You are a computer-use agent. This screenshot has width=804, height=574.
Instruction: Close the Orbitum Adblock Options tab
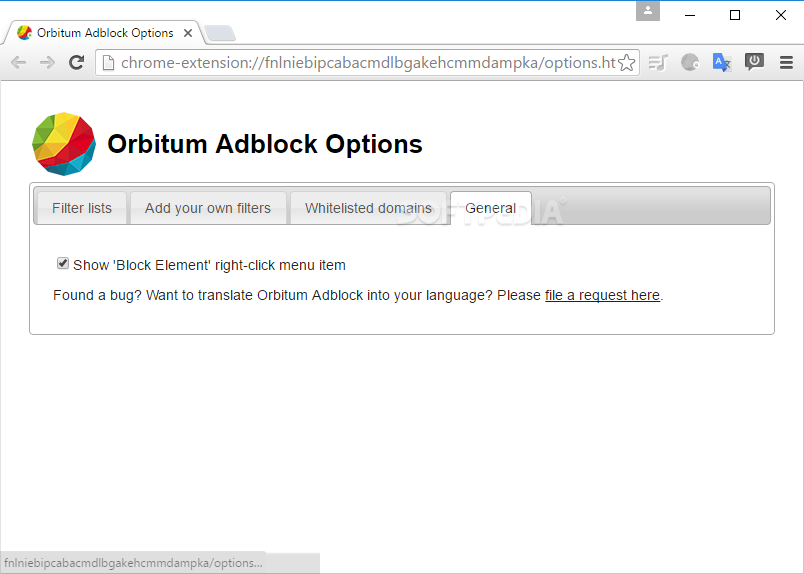click(x=188, y=33)
